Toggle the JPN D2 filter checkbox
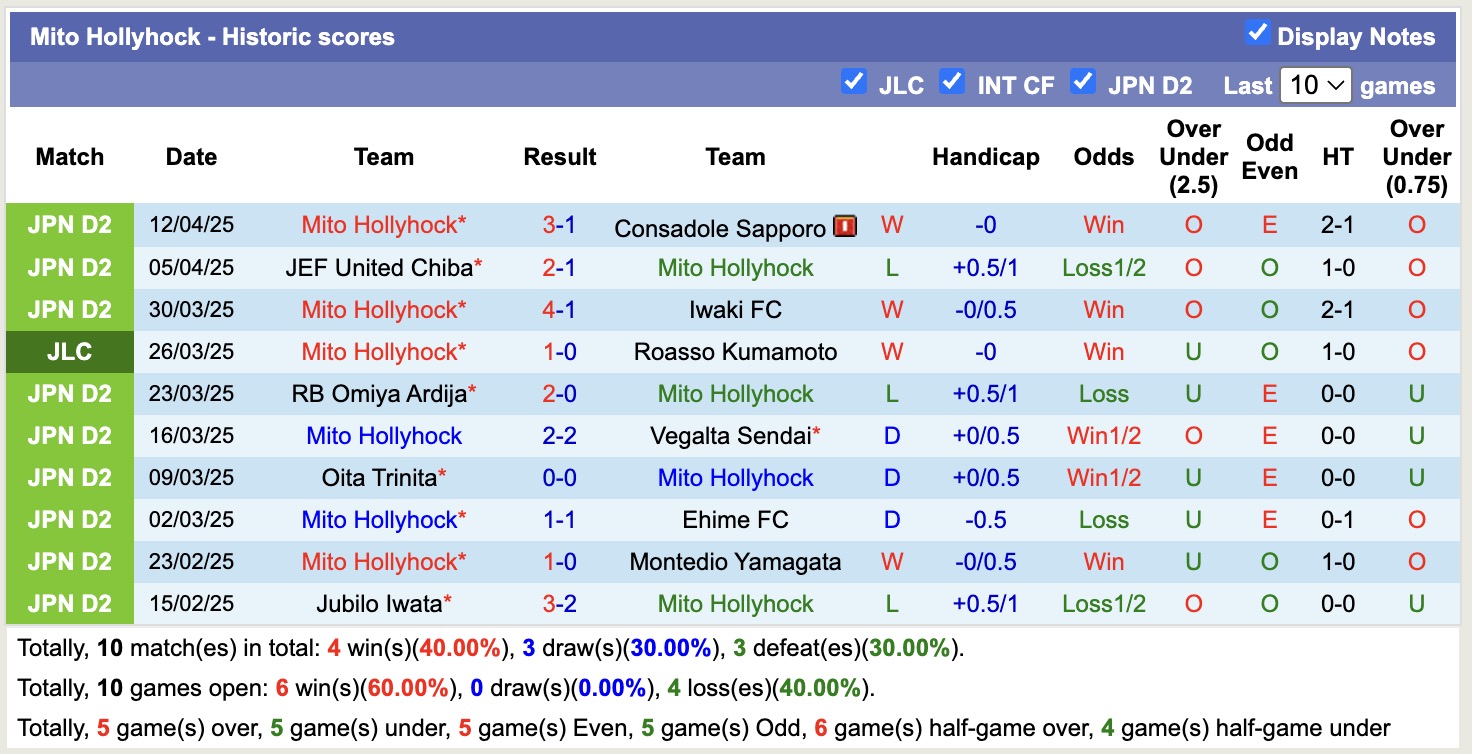The width and height of the screenshot is (1472, 754). coord(1083,83)
